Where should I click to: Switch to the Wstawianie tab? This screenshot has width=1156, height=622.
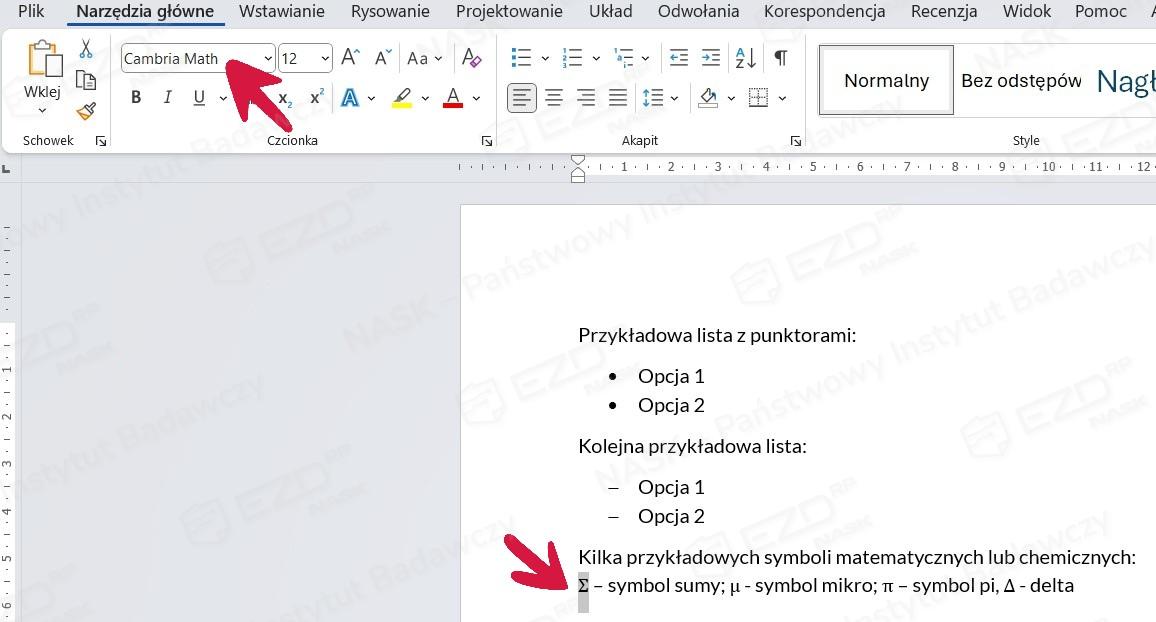click(281, 12)
